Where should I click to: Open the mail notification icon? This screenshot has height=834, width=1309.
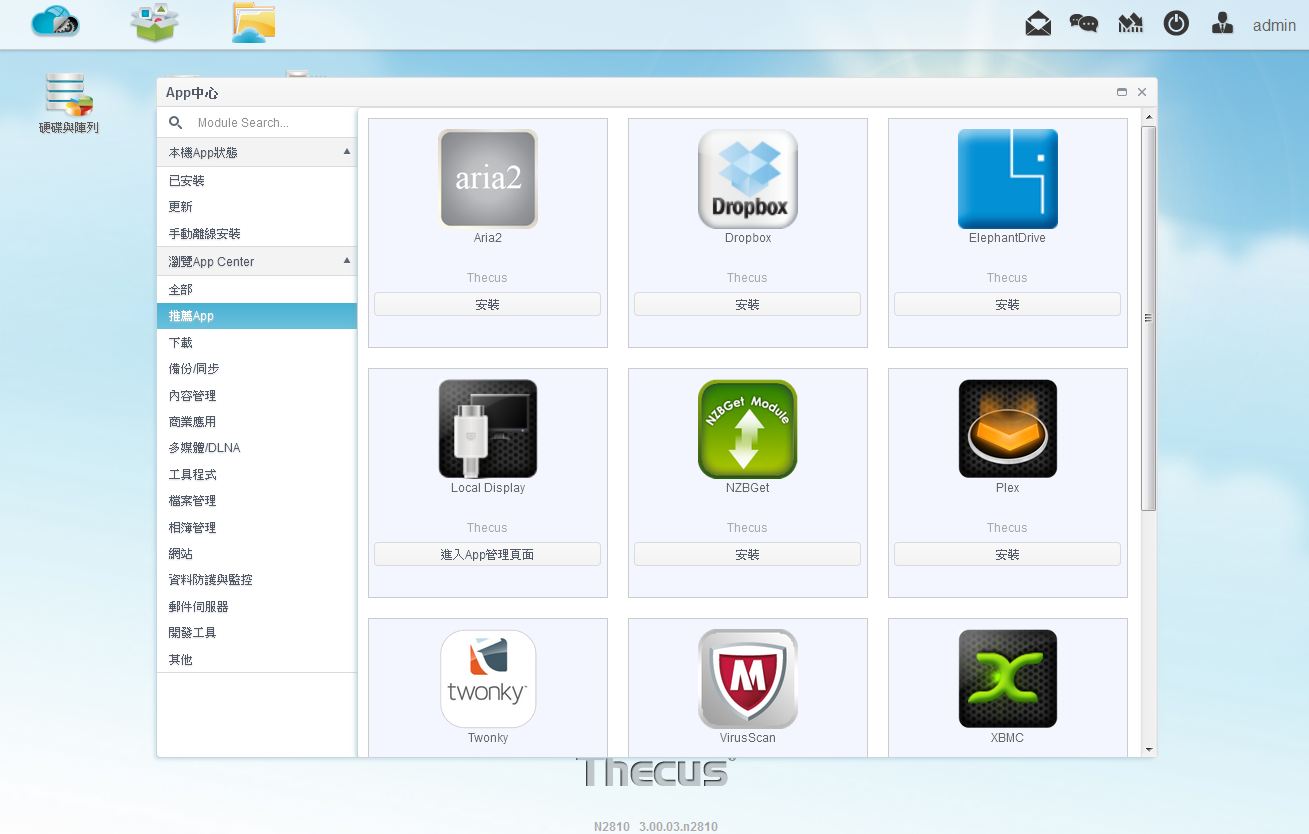1038,23
